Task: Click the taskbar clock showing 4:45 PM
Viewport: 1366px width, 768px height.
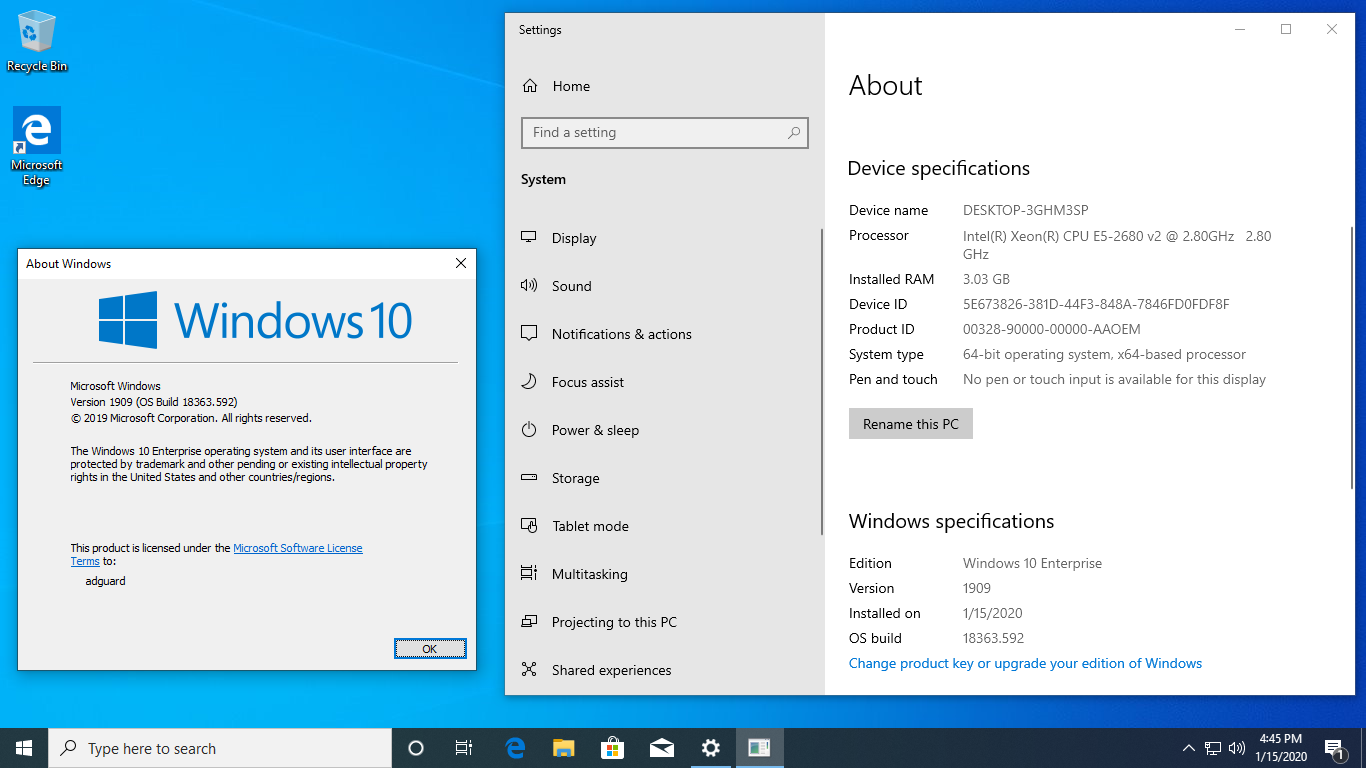Action: 1280,748
